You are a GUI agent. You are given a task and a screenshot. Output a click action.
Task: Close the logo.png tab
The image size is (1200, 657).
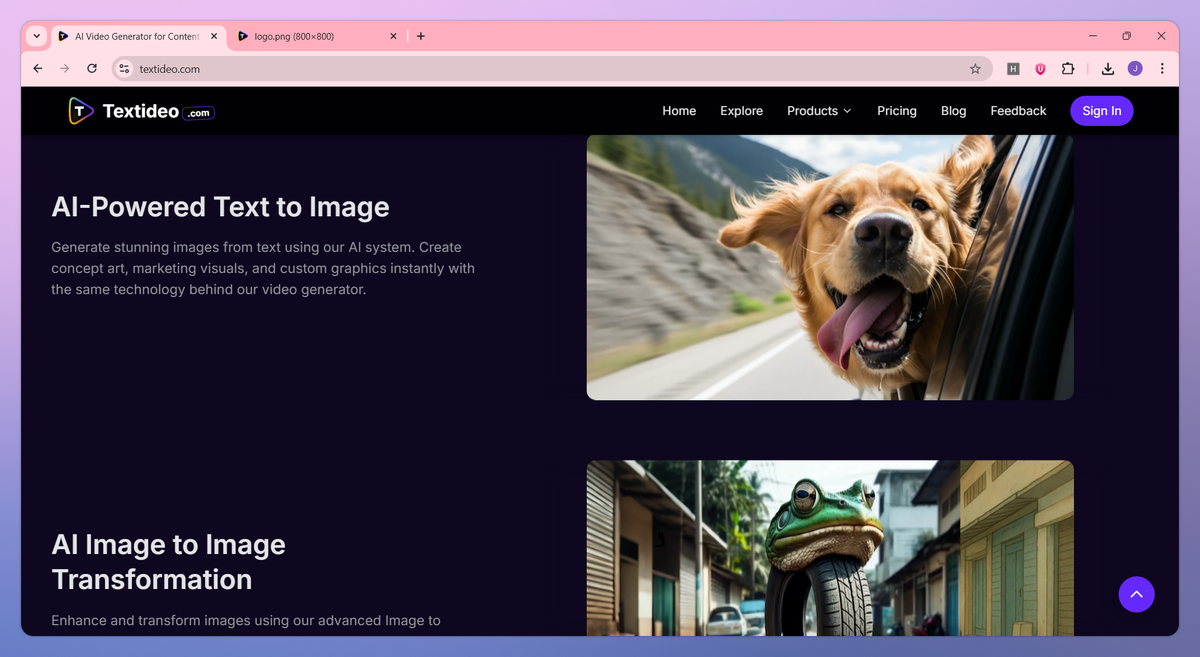pos(393,36)
